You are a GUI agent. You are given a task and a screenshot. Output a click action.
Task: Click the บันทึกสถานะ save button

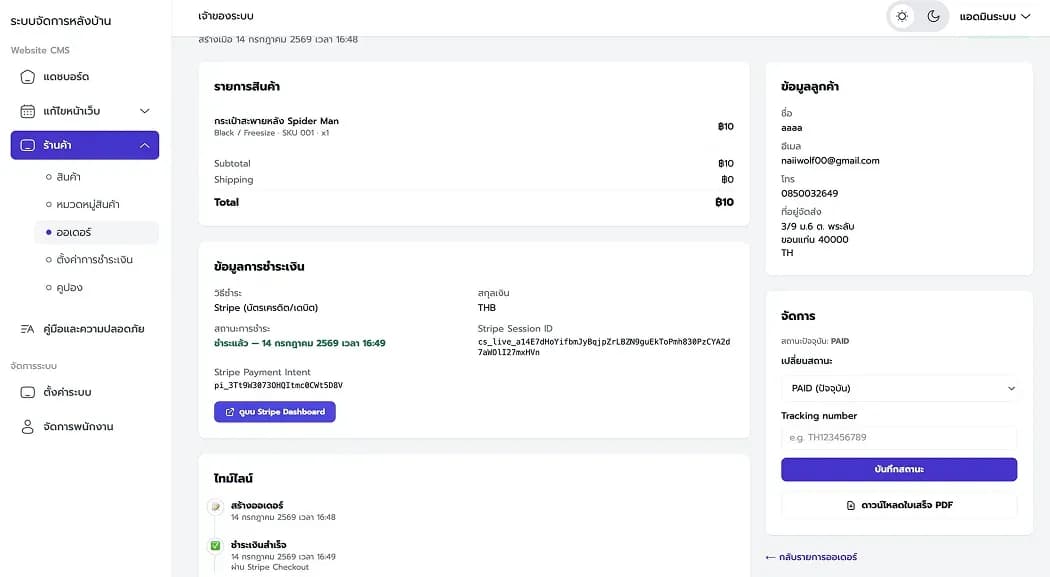pos(899,469)
